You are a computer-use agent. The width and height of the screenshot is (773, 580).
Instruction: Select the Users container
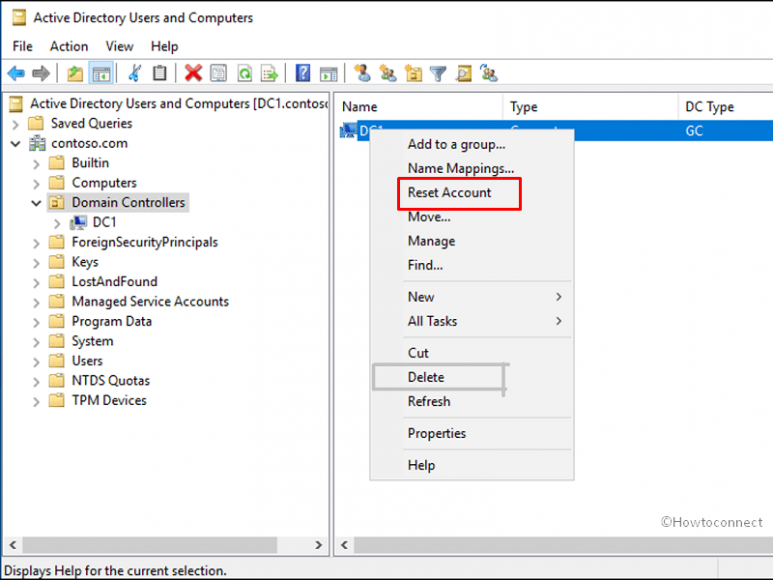click(x=87, y=361)
